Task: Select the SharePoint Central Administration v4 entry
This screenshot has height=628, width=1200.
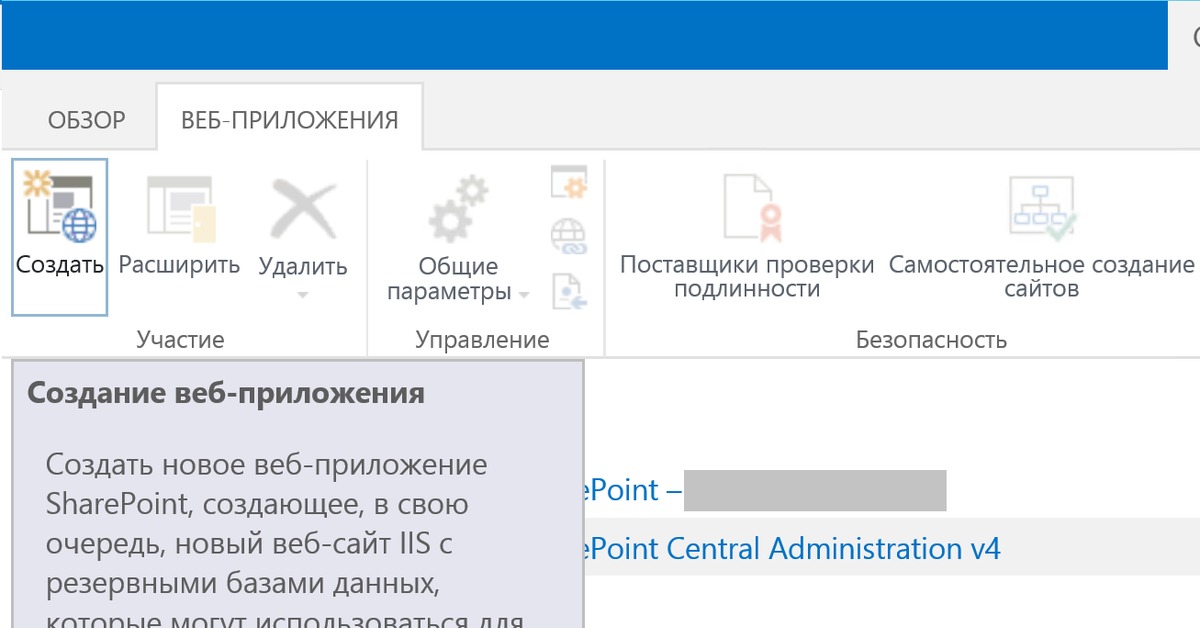Action: 792,548
